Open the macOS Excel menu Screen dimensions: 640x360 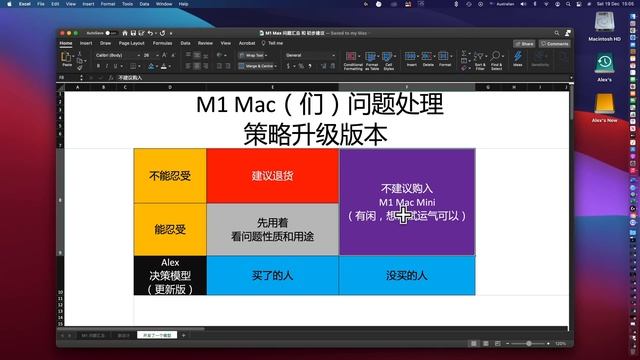24,4
